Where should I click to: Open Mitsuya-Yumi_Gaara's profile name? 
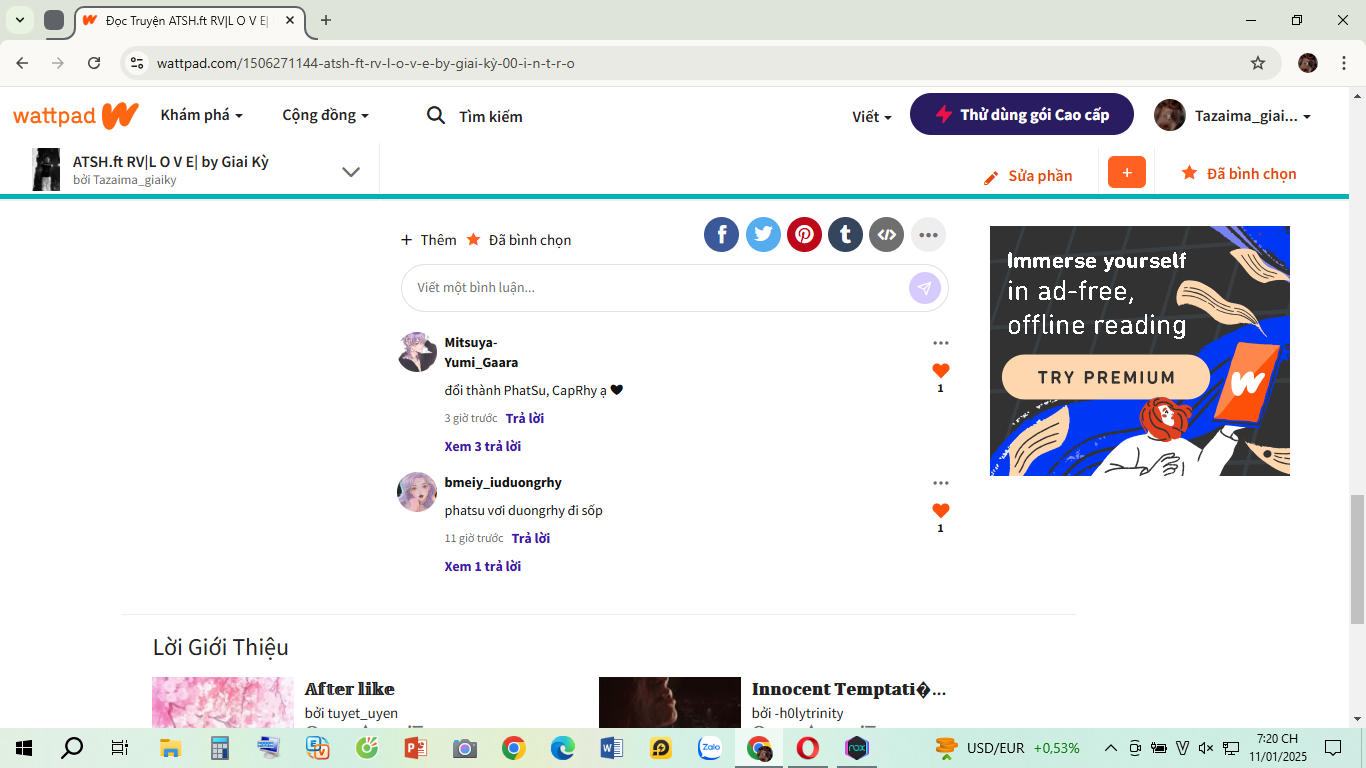[481, 352]
